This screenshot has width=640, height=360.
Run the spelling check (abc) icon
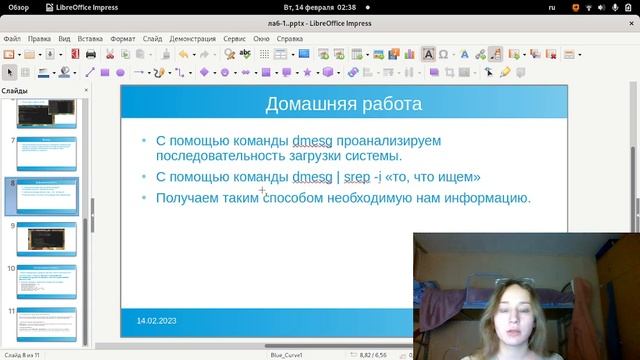coord(245,54)
